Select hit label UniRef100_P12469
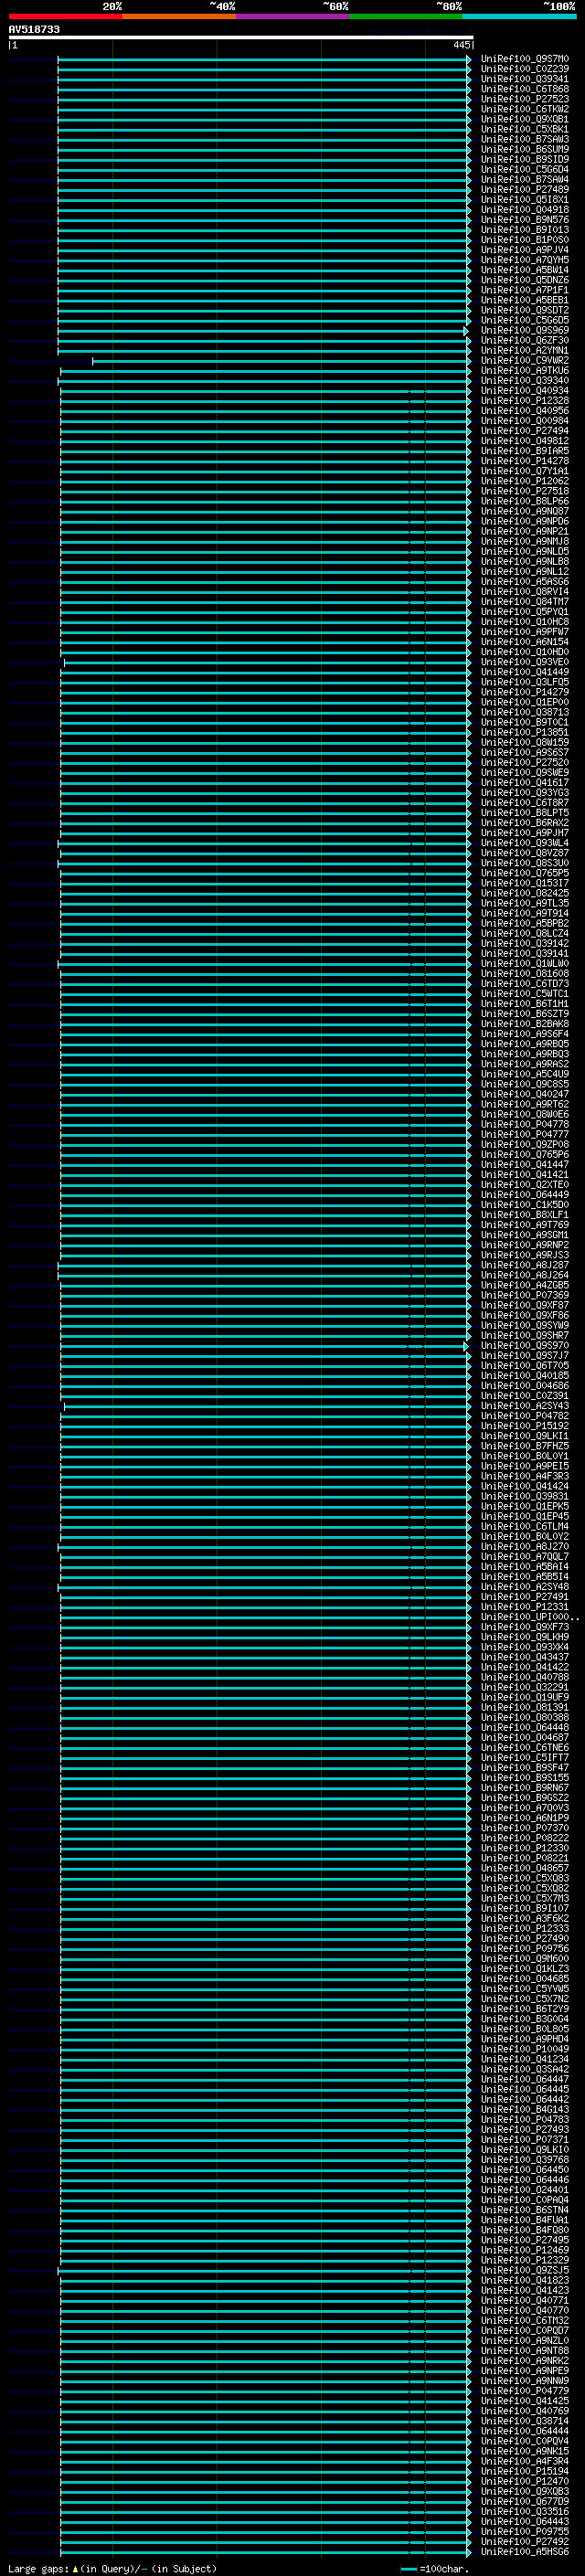The image size is (585, 2576). pyautogui.click(x=524, y=2250)
